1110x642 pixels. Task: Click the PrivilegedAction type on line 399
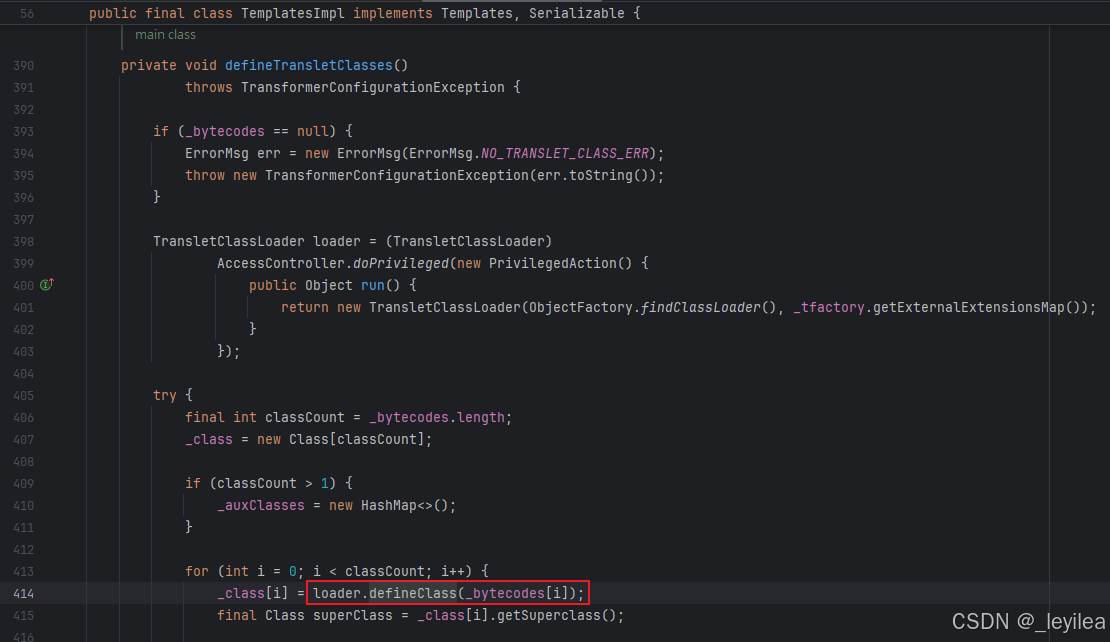[x=553, y=263]
